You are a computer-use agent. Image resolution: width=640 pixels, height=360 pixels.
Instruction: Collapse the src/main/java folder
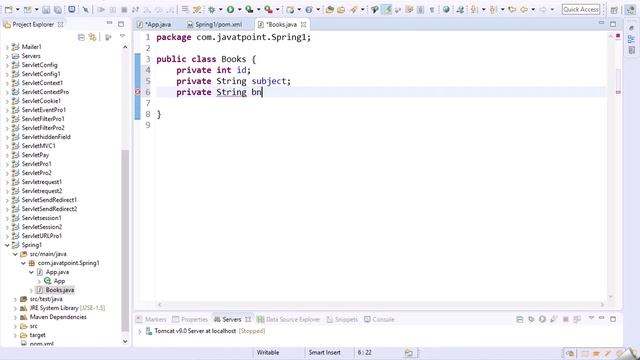coord(15,254)
